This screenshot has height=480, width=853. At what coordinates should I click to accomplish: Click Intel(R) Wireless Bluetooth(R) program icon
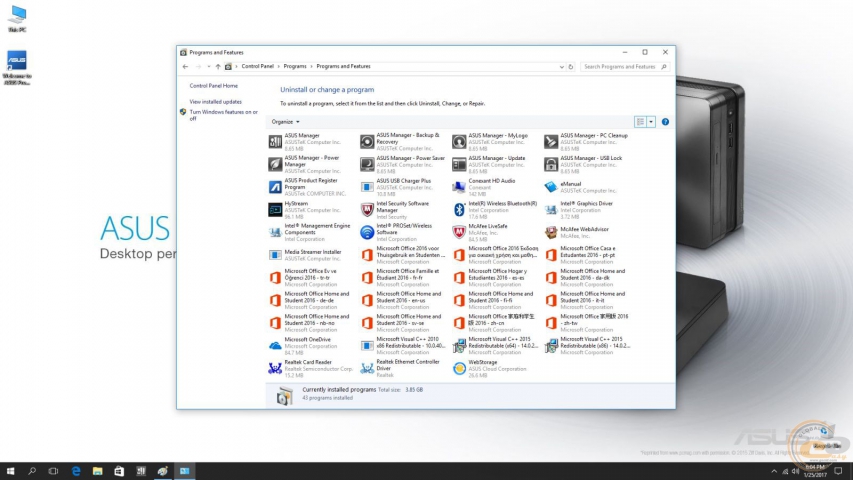459,209
